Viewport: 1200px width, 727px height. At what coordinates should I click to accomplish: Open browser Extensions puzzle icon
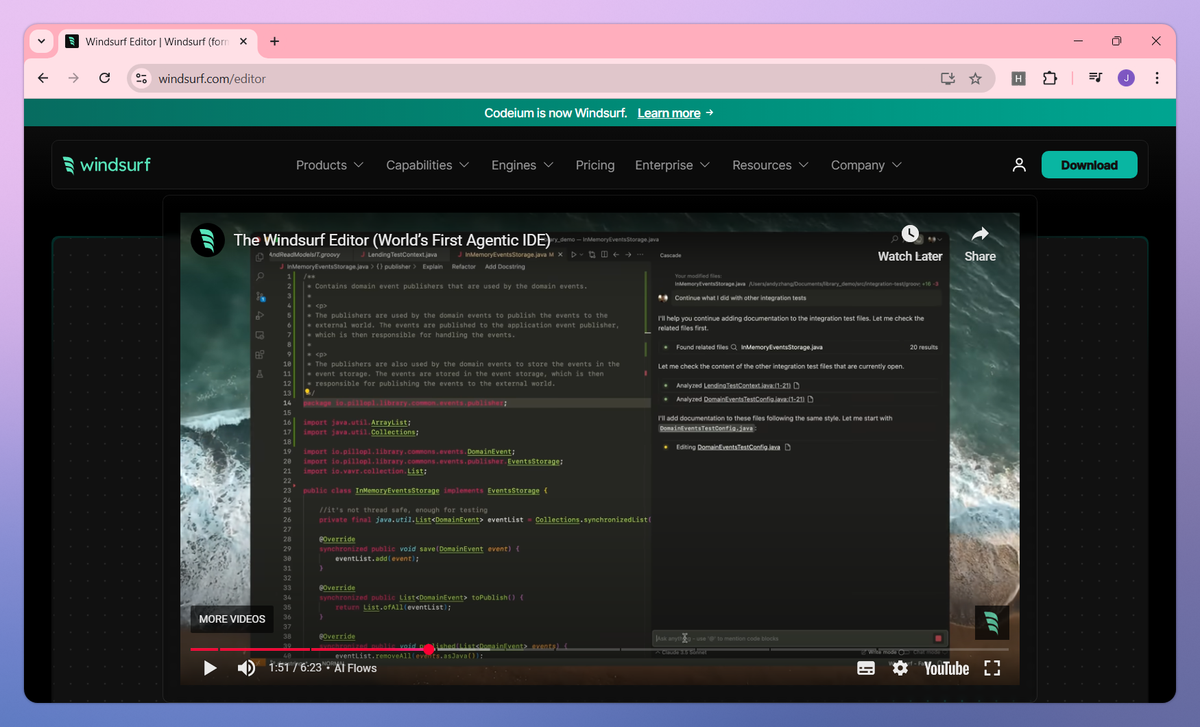1050,78
